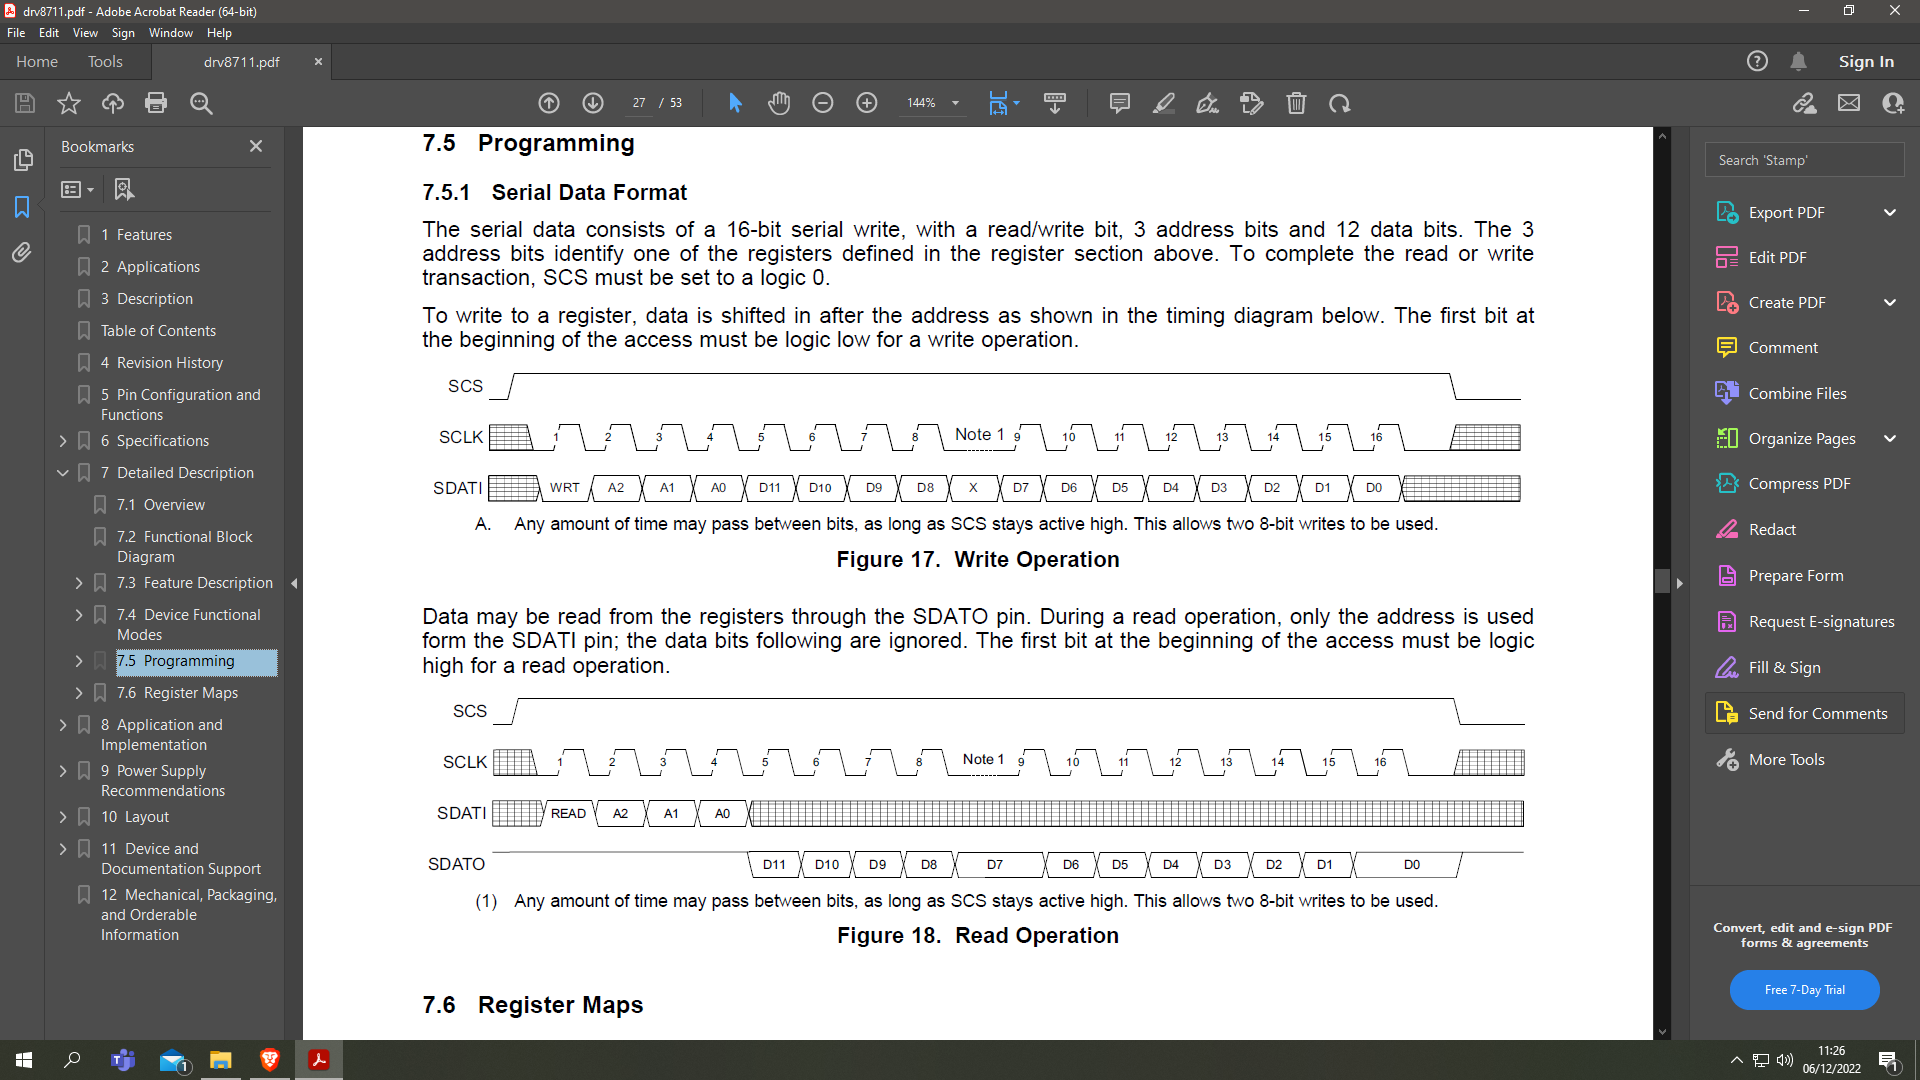Click More Tools in the right pane
Screen dimensions: 1920x1080
tap(1786, 760)
